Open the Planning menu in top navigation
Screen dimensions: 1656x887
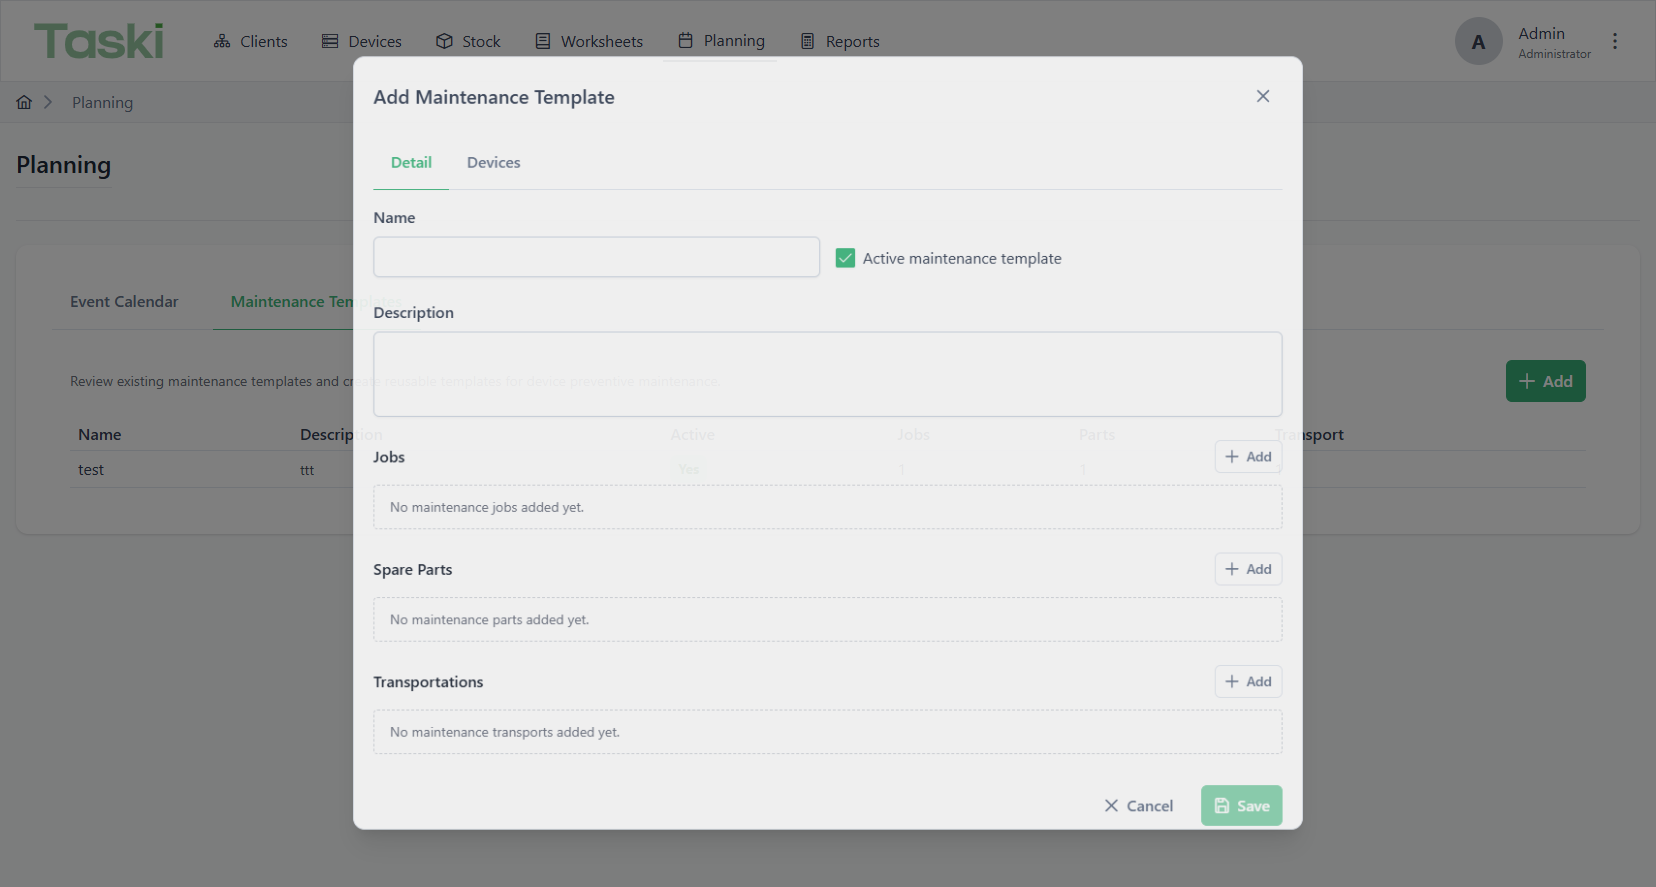coord(721,41)
